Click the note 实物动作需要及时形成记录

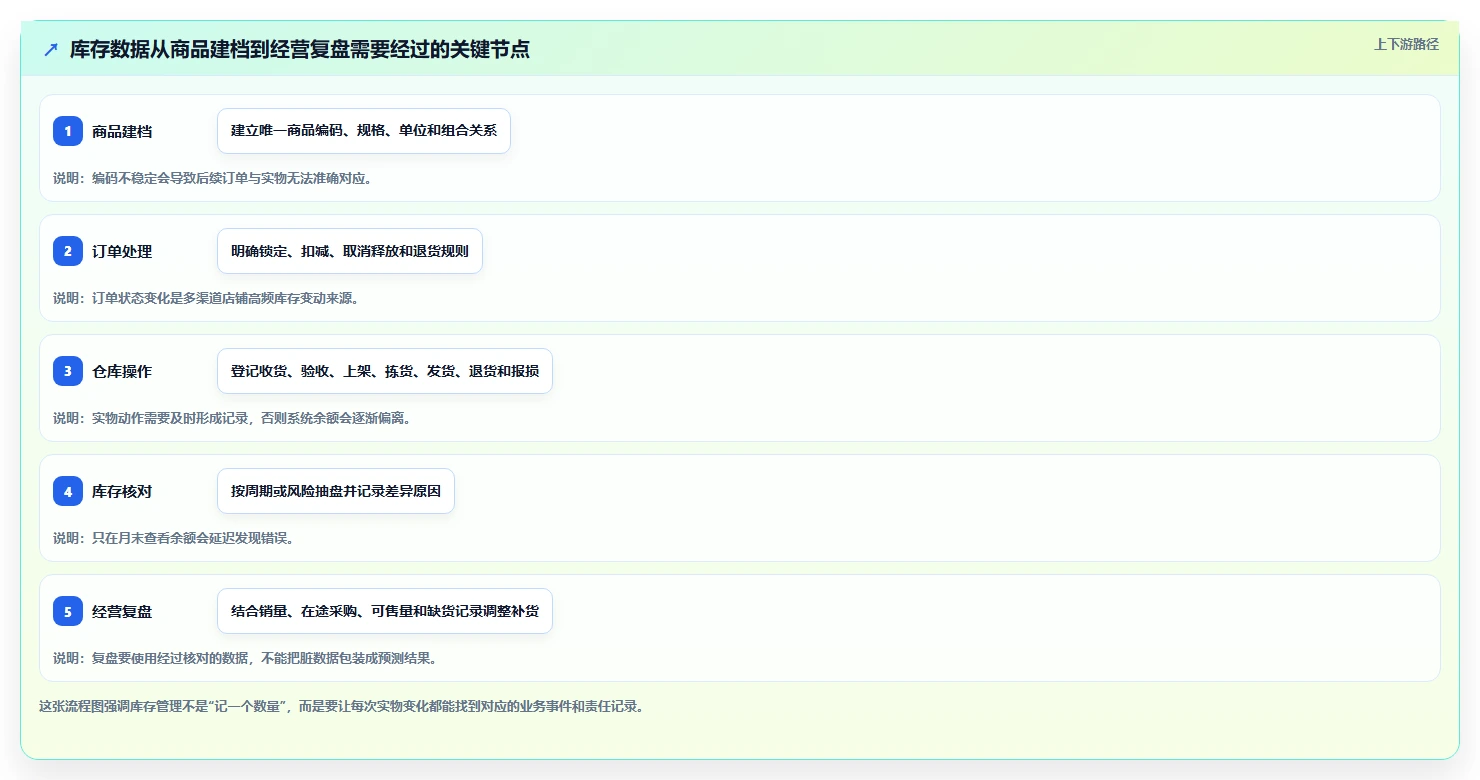pyautogui.click(x=232, y=418)
